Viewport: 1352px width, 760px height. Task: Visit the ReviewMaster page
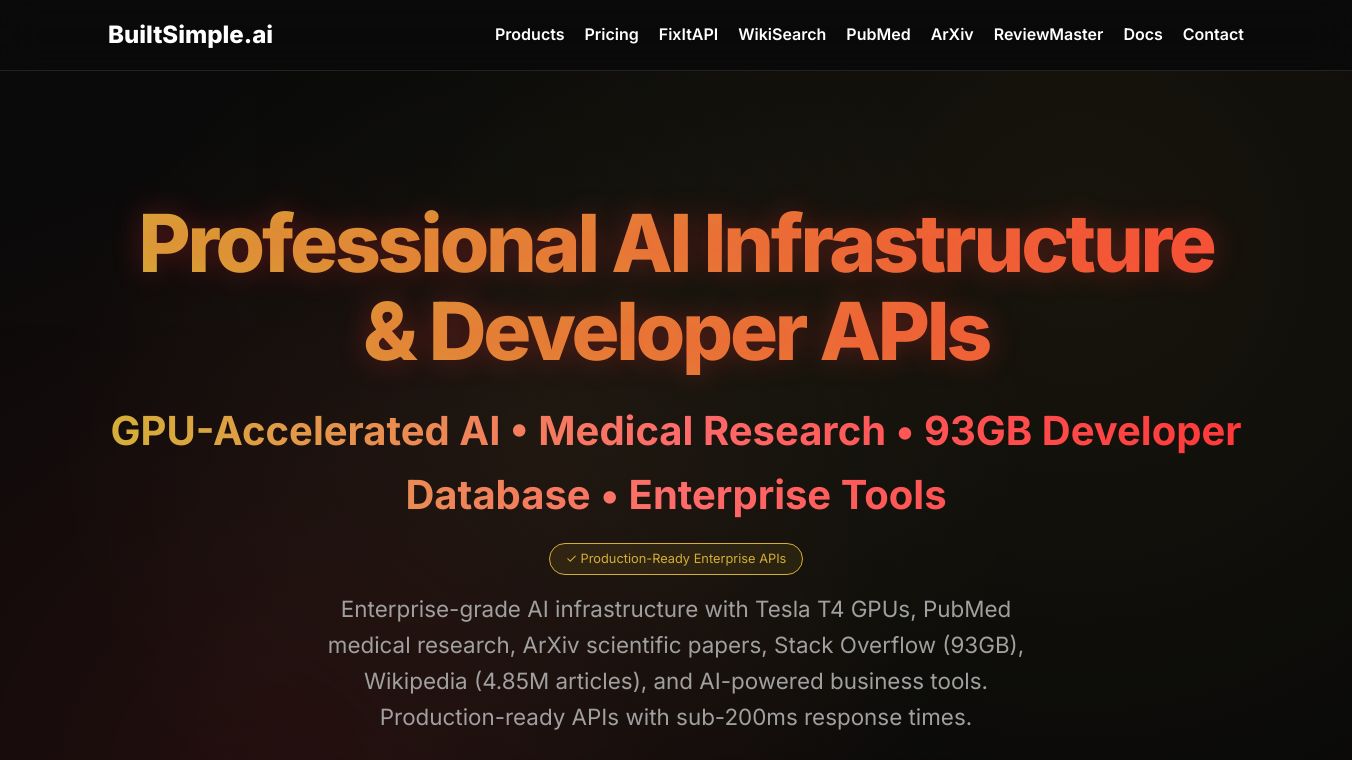pyautogui.click(x=1048, y=35)
